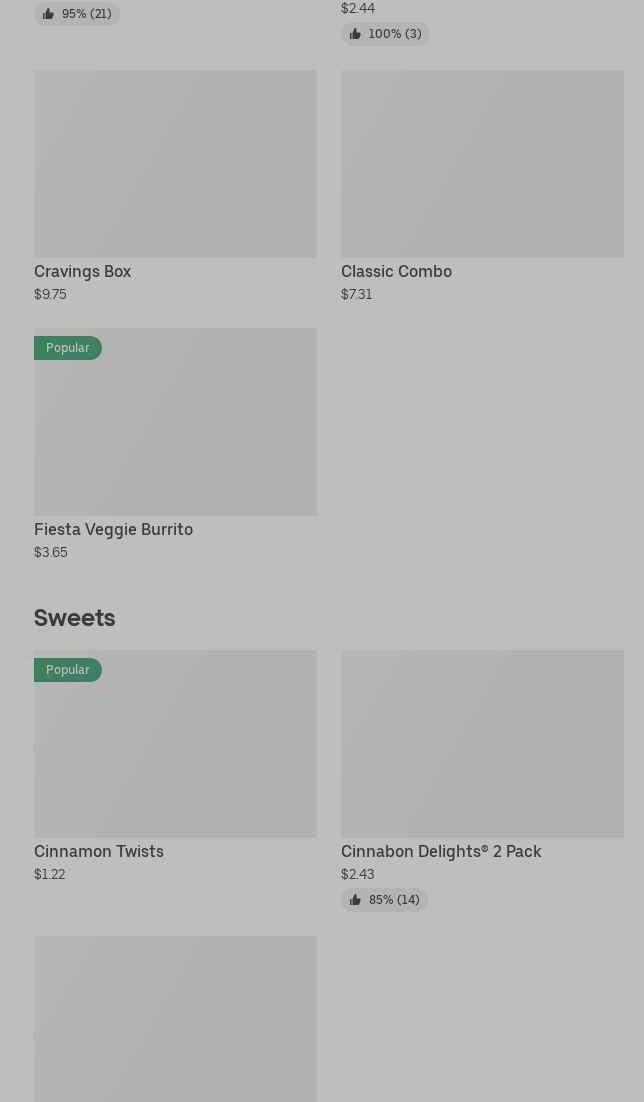Click the 85% (14) rating pill
This screenshot has width=644, height=1102.
pos(385,900)
